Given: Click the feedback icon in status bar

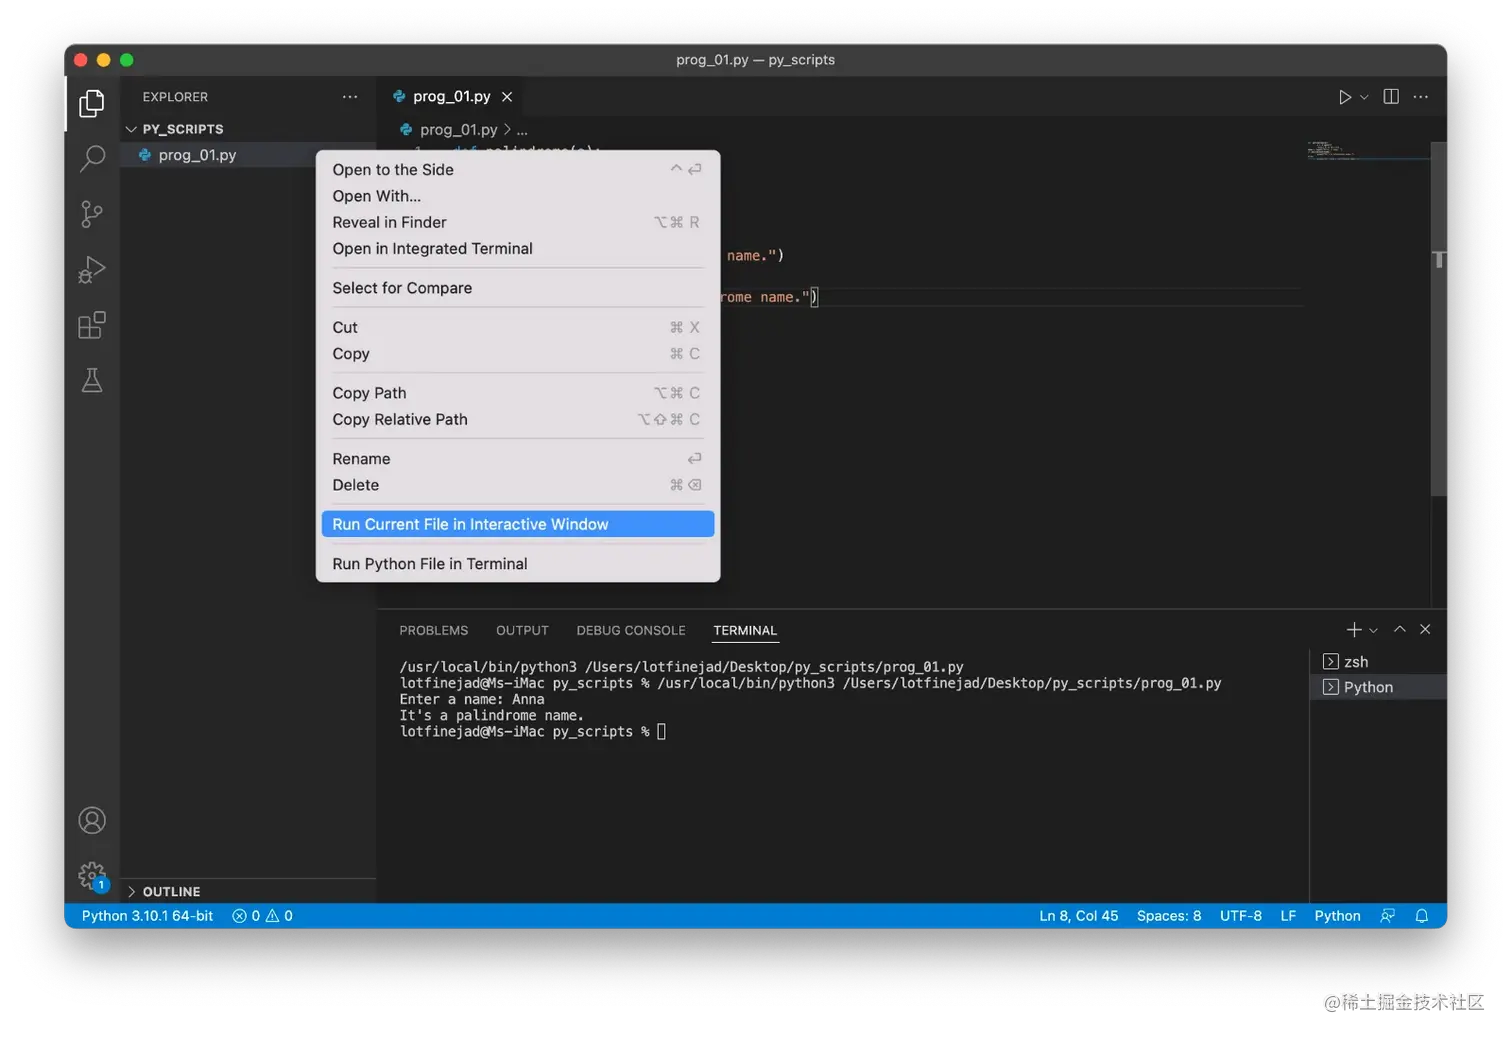Looking at the screenshot, I should 1388,916.
